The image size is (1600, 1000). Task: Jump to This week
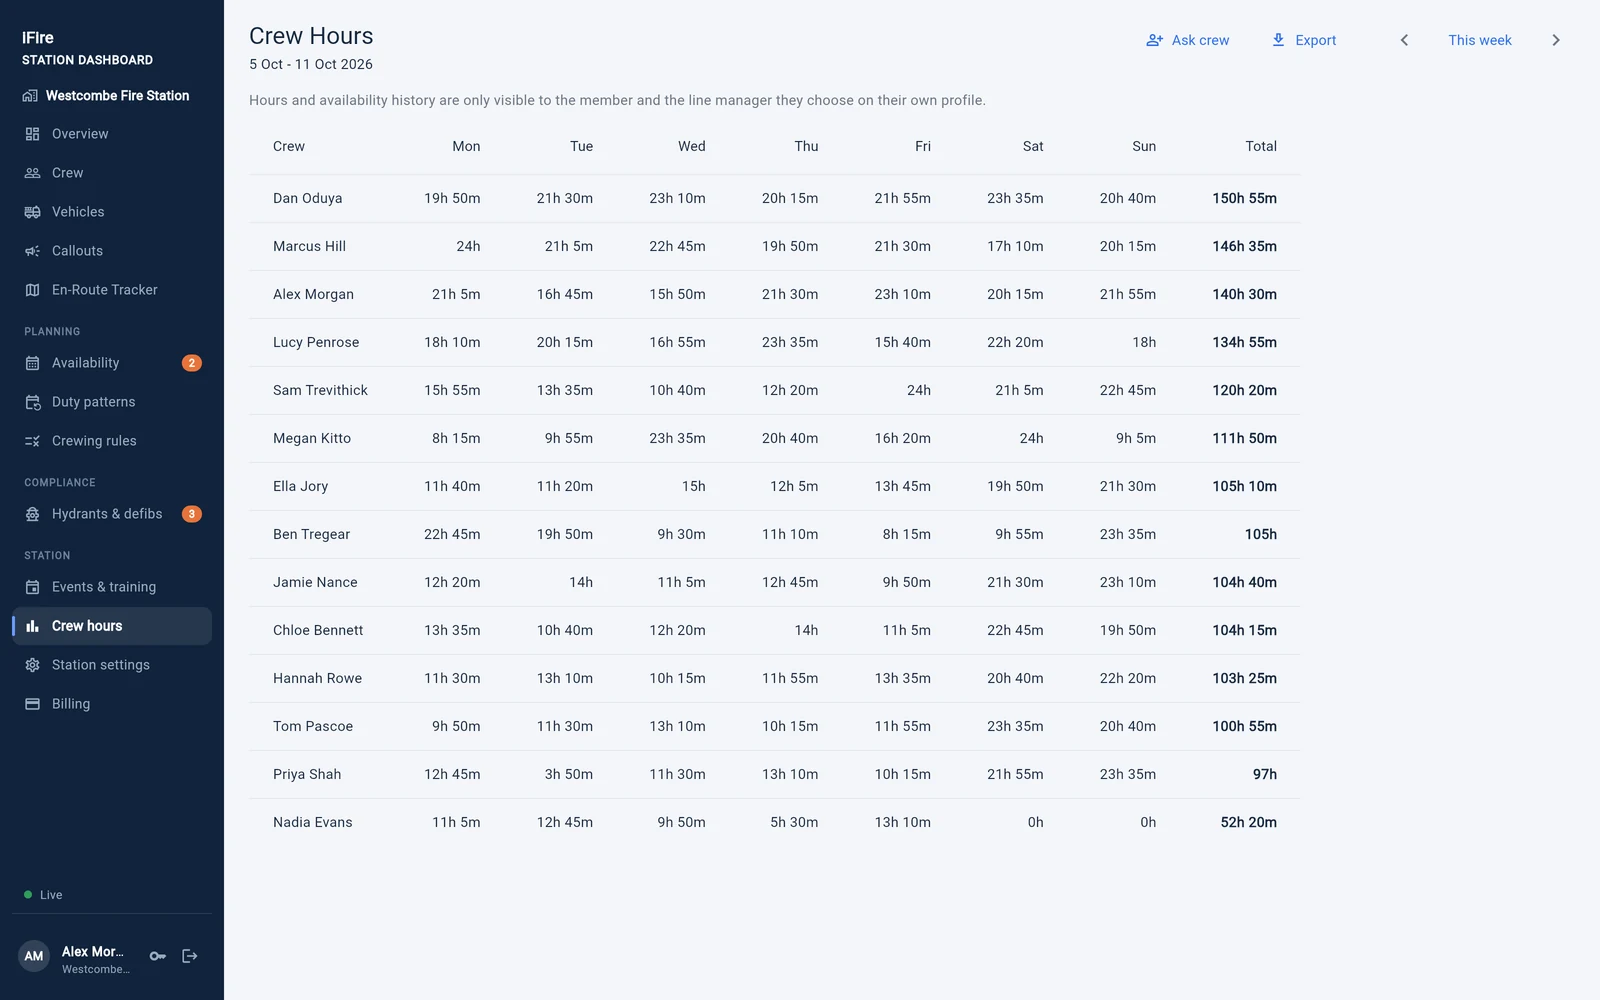click(x=1480, y=40)
